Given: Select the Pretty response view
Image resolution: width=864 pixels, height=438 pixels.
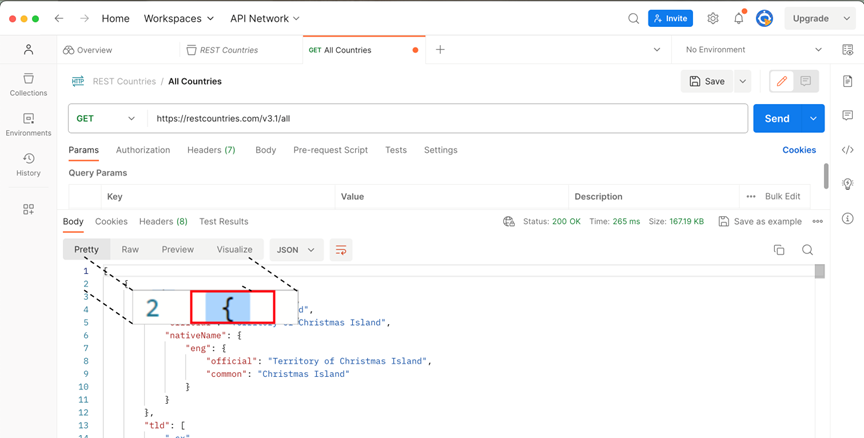Looking at the screenshot, I should click(86, 249).
